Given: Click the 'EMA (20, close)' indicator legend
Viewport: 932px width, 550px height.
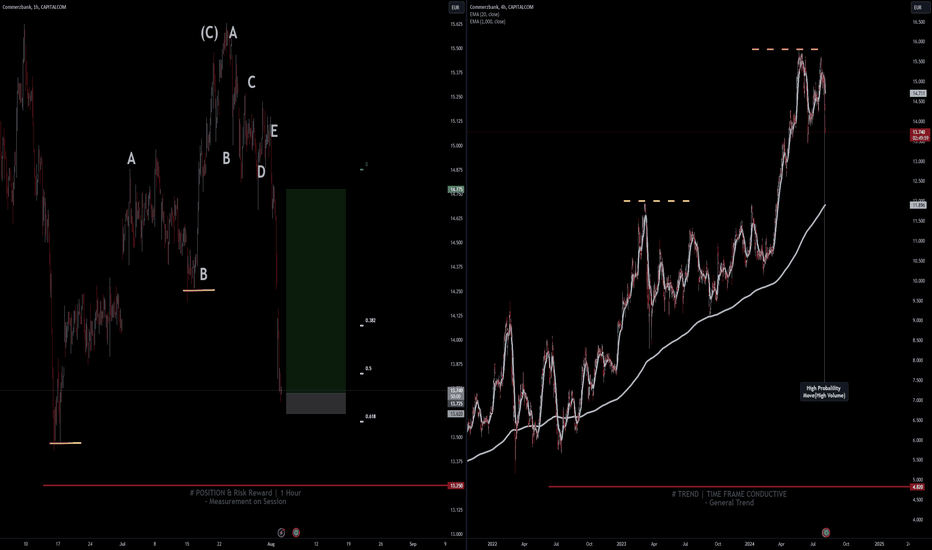Looking at the screenshot, I should tap(484, 14).
